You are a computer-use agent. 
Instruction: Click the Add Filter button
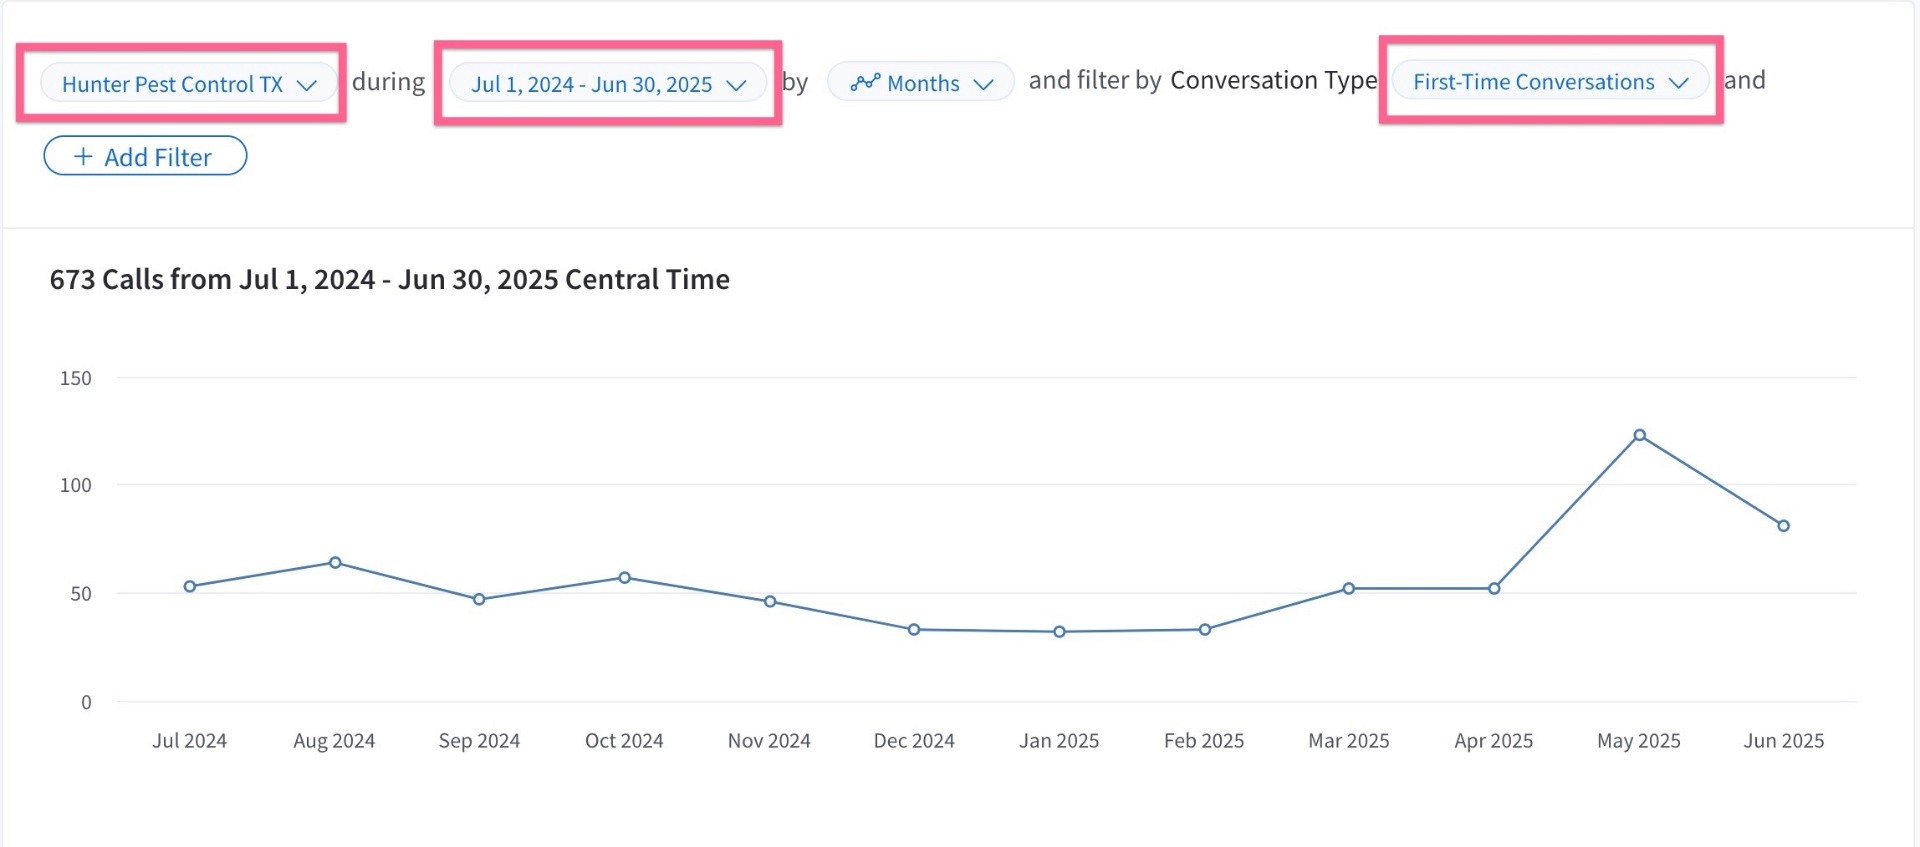145,156
